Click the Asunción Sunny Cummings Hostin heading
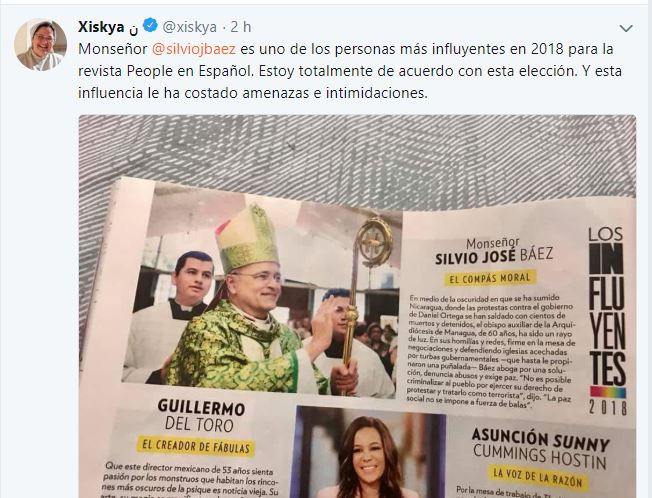Image resolution: width=652 pixels, height=498 pixels. pos(540,449)
